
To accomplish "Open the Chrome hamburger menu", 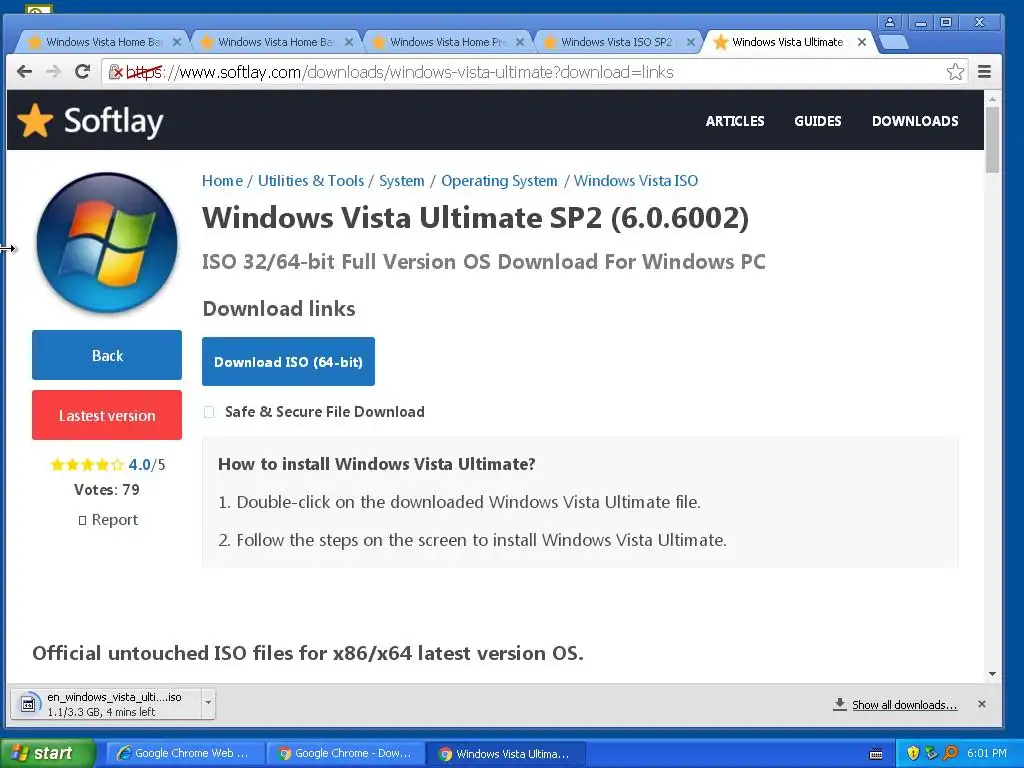I will [984, 72].
